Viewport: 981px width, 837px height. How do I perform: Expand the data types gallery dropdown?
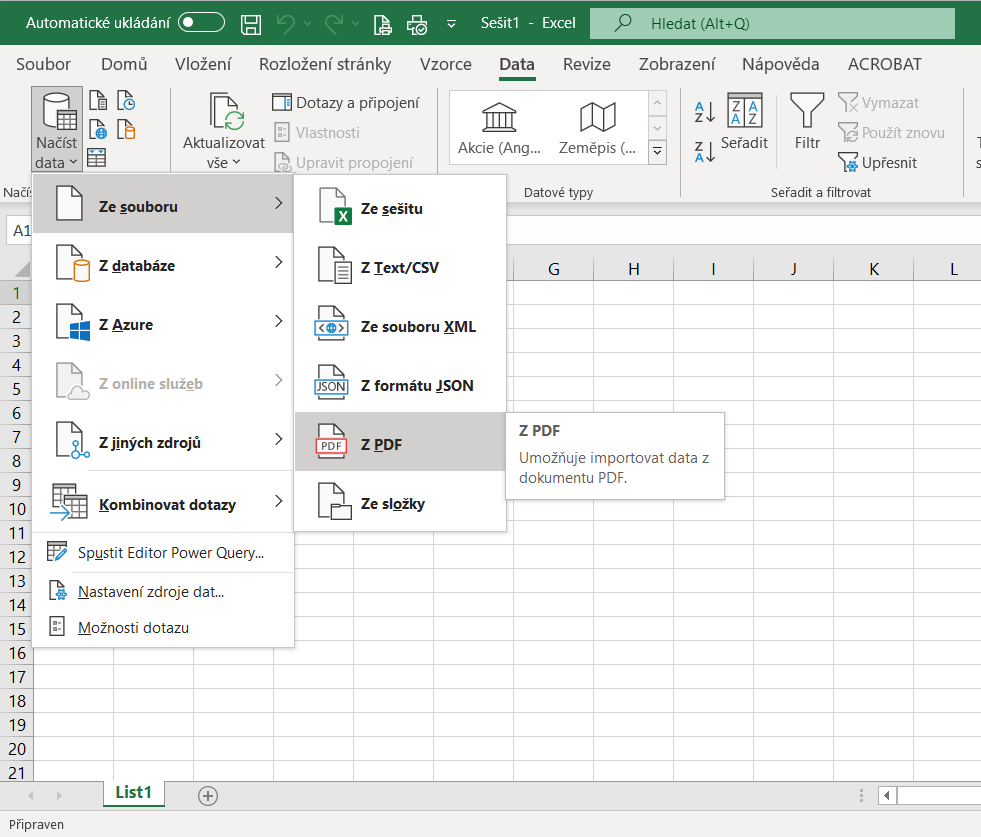coord(658,152)
